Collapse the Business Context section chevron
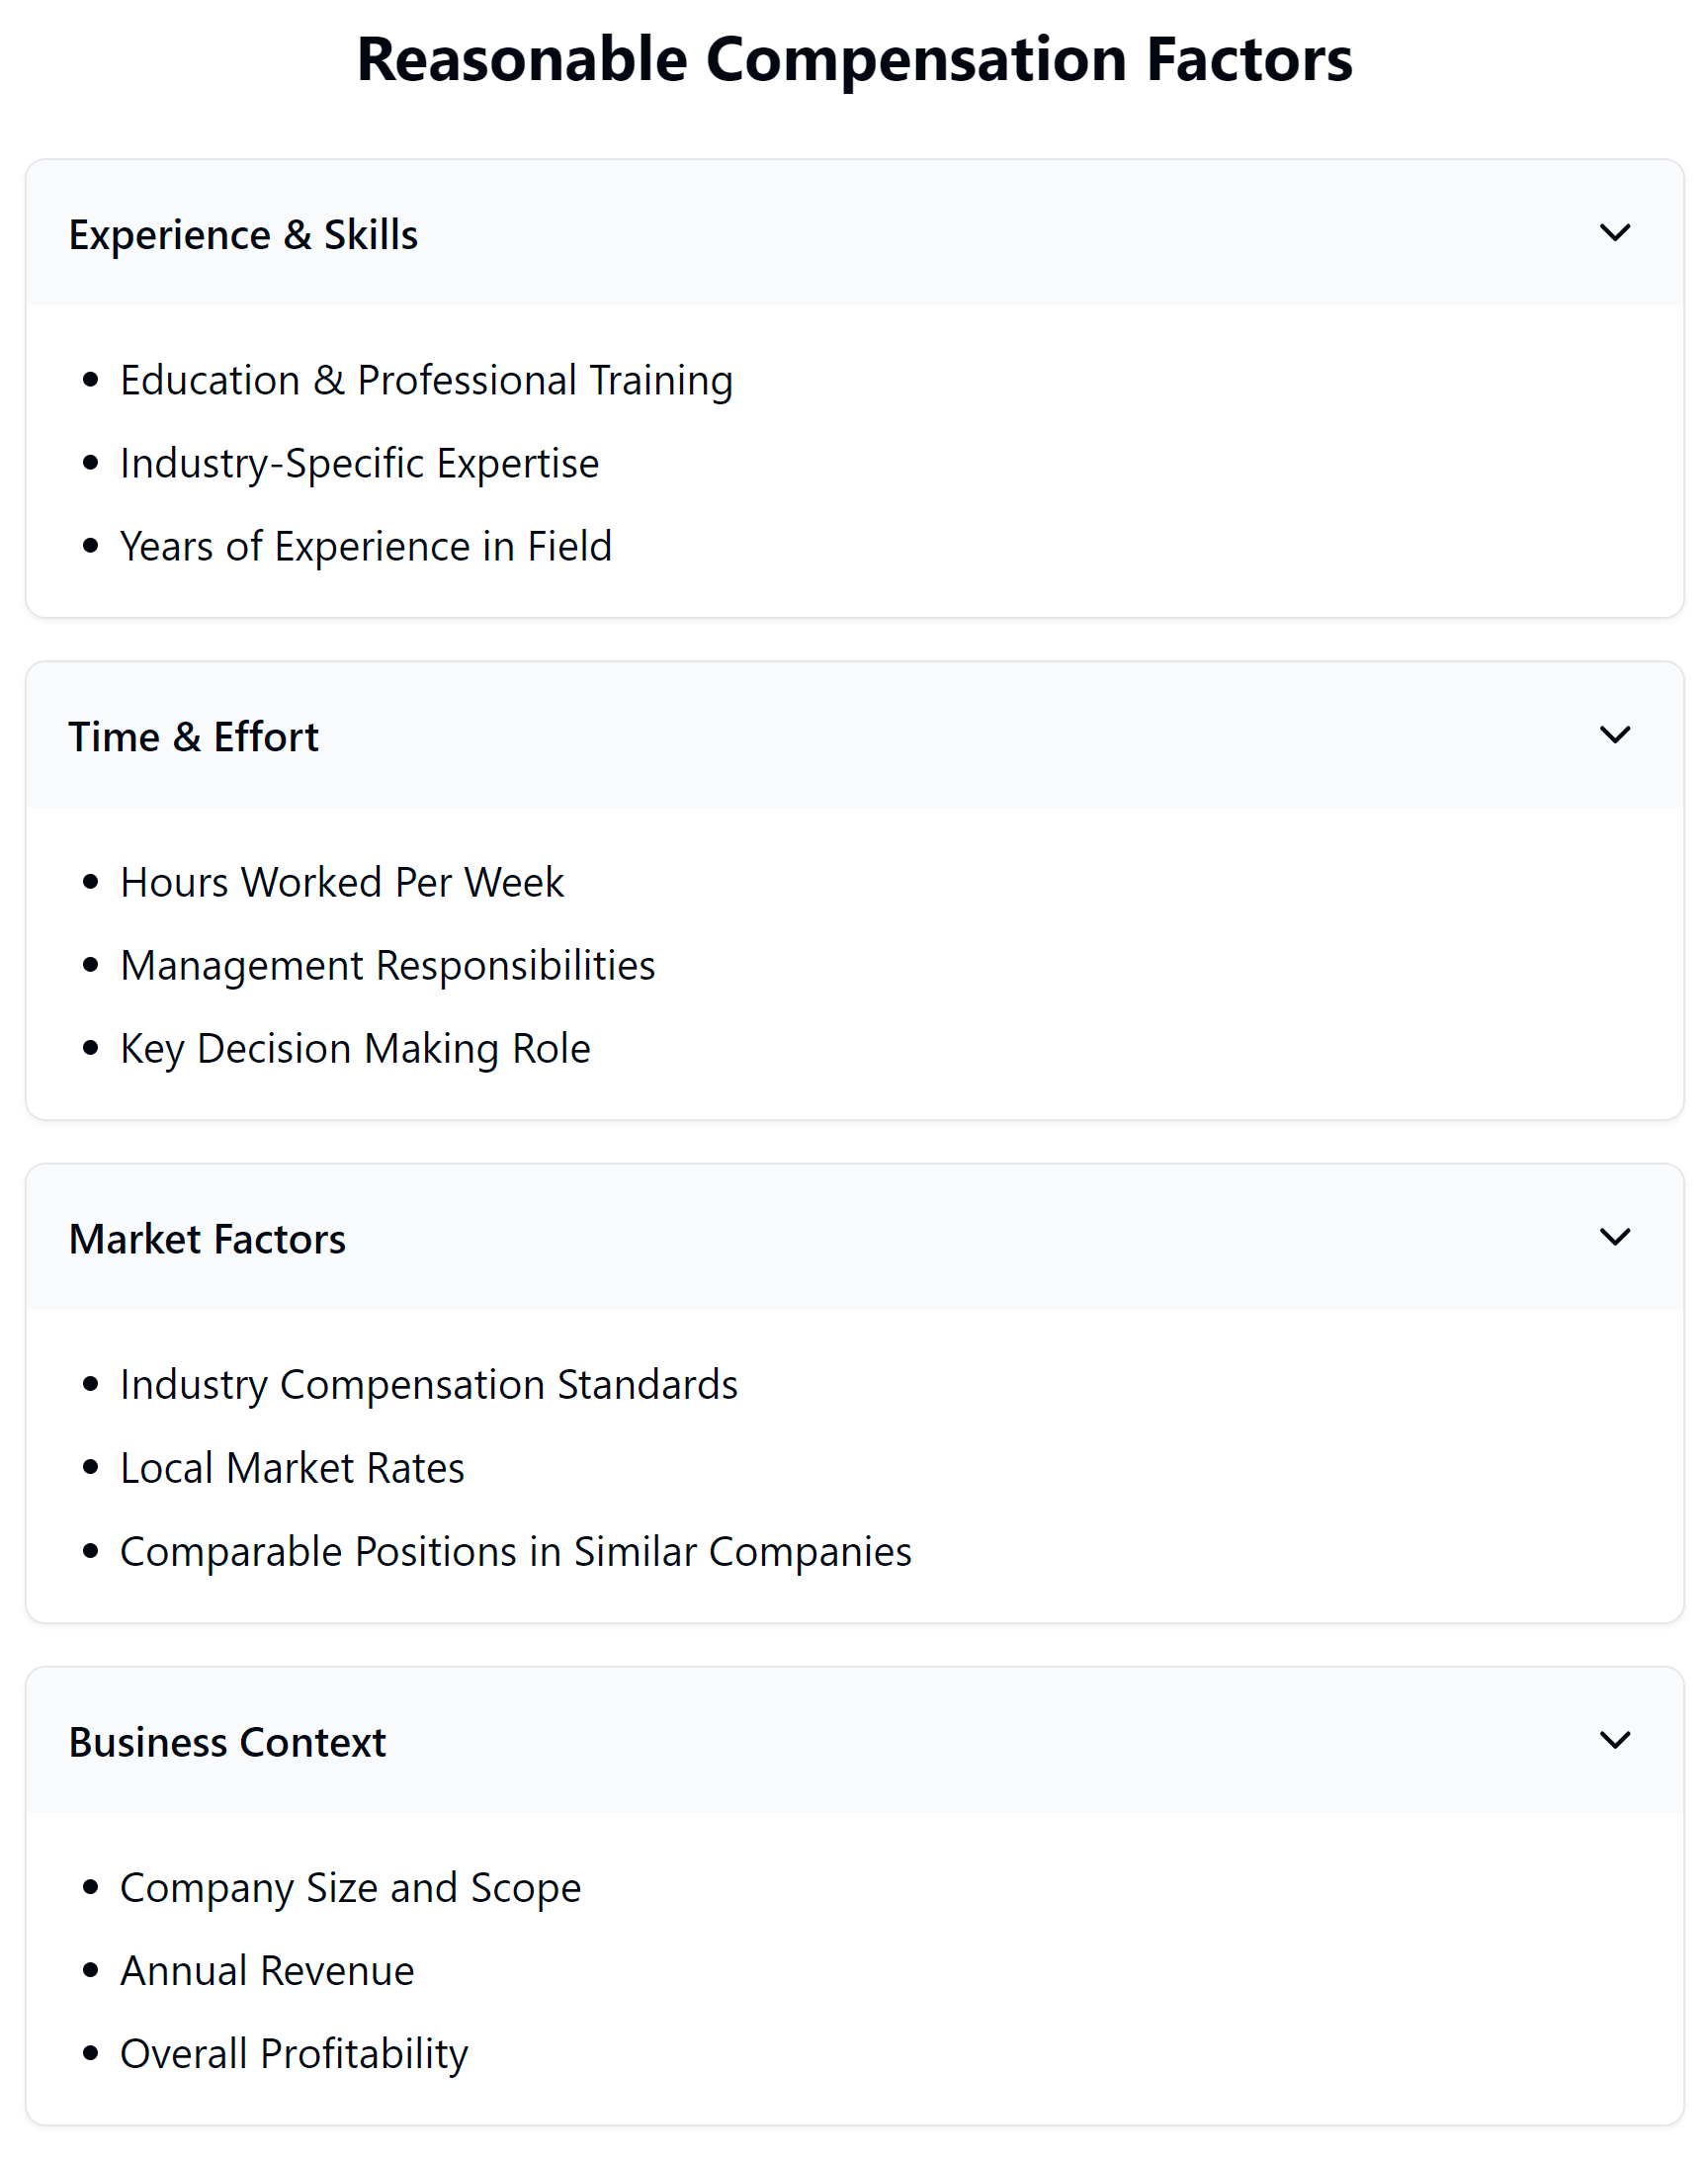1708x2161 pixels. coord(1613,1740)
